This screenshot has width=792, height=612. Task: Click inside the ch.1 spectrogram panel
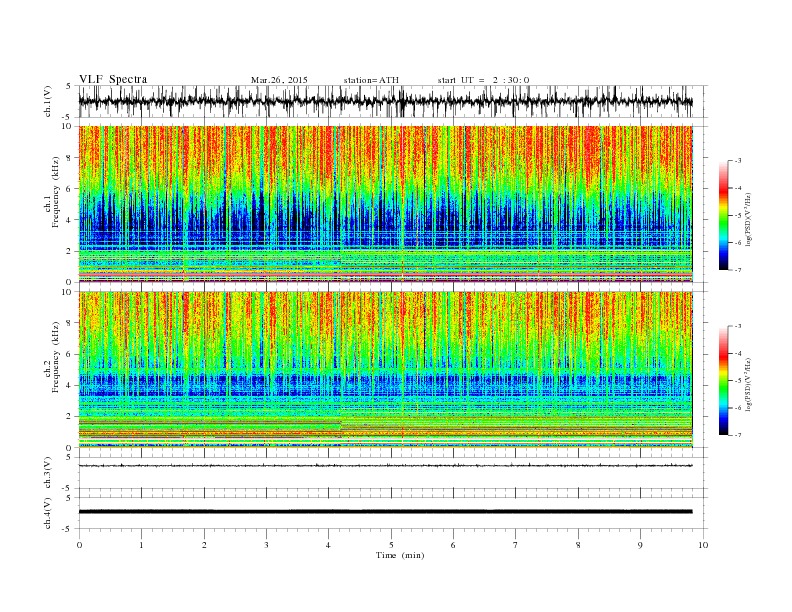pos(385,204)
